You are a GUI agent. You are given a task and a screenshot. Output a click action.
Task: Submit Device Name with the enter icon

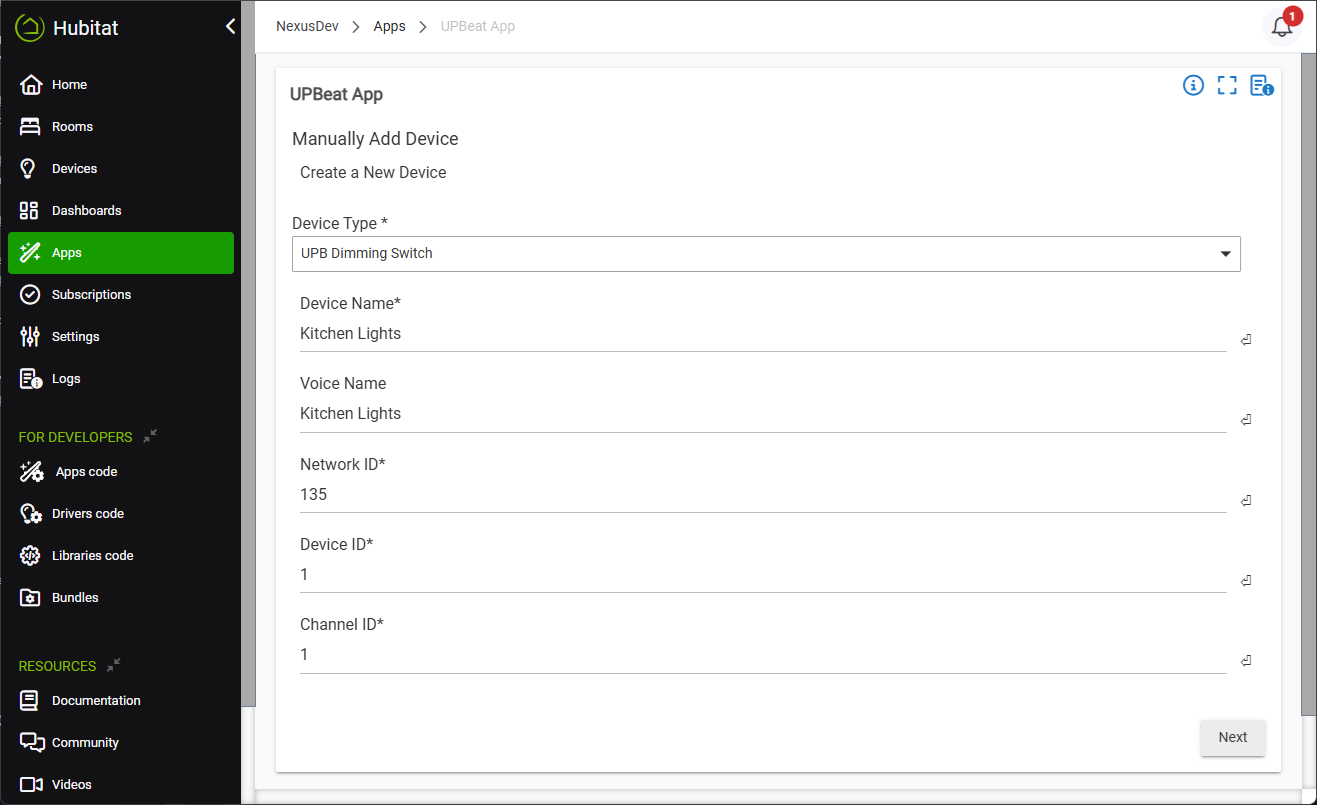1245,340
